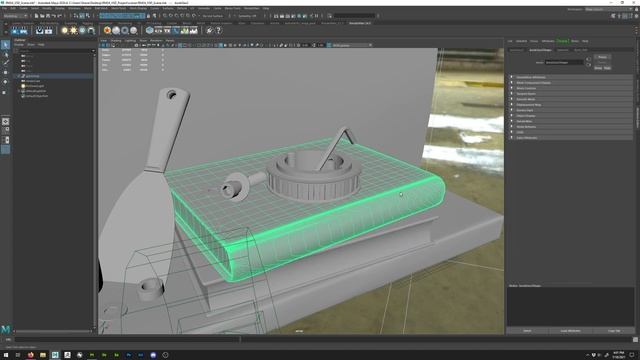Switch to single-pane viewport layout
The height and width of the screenshot is (360, 640).
[x=5, y=121]
